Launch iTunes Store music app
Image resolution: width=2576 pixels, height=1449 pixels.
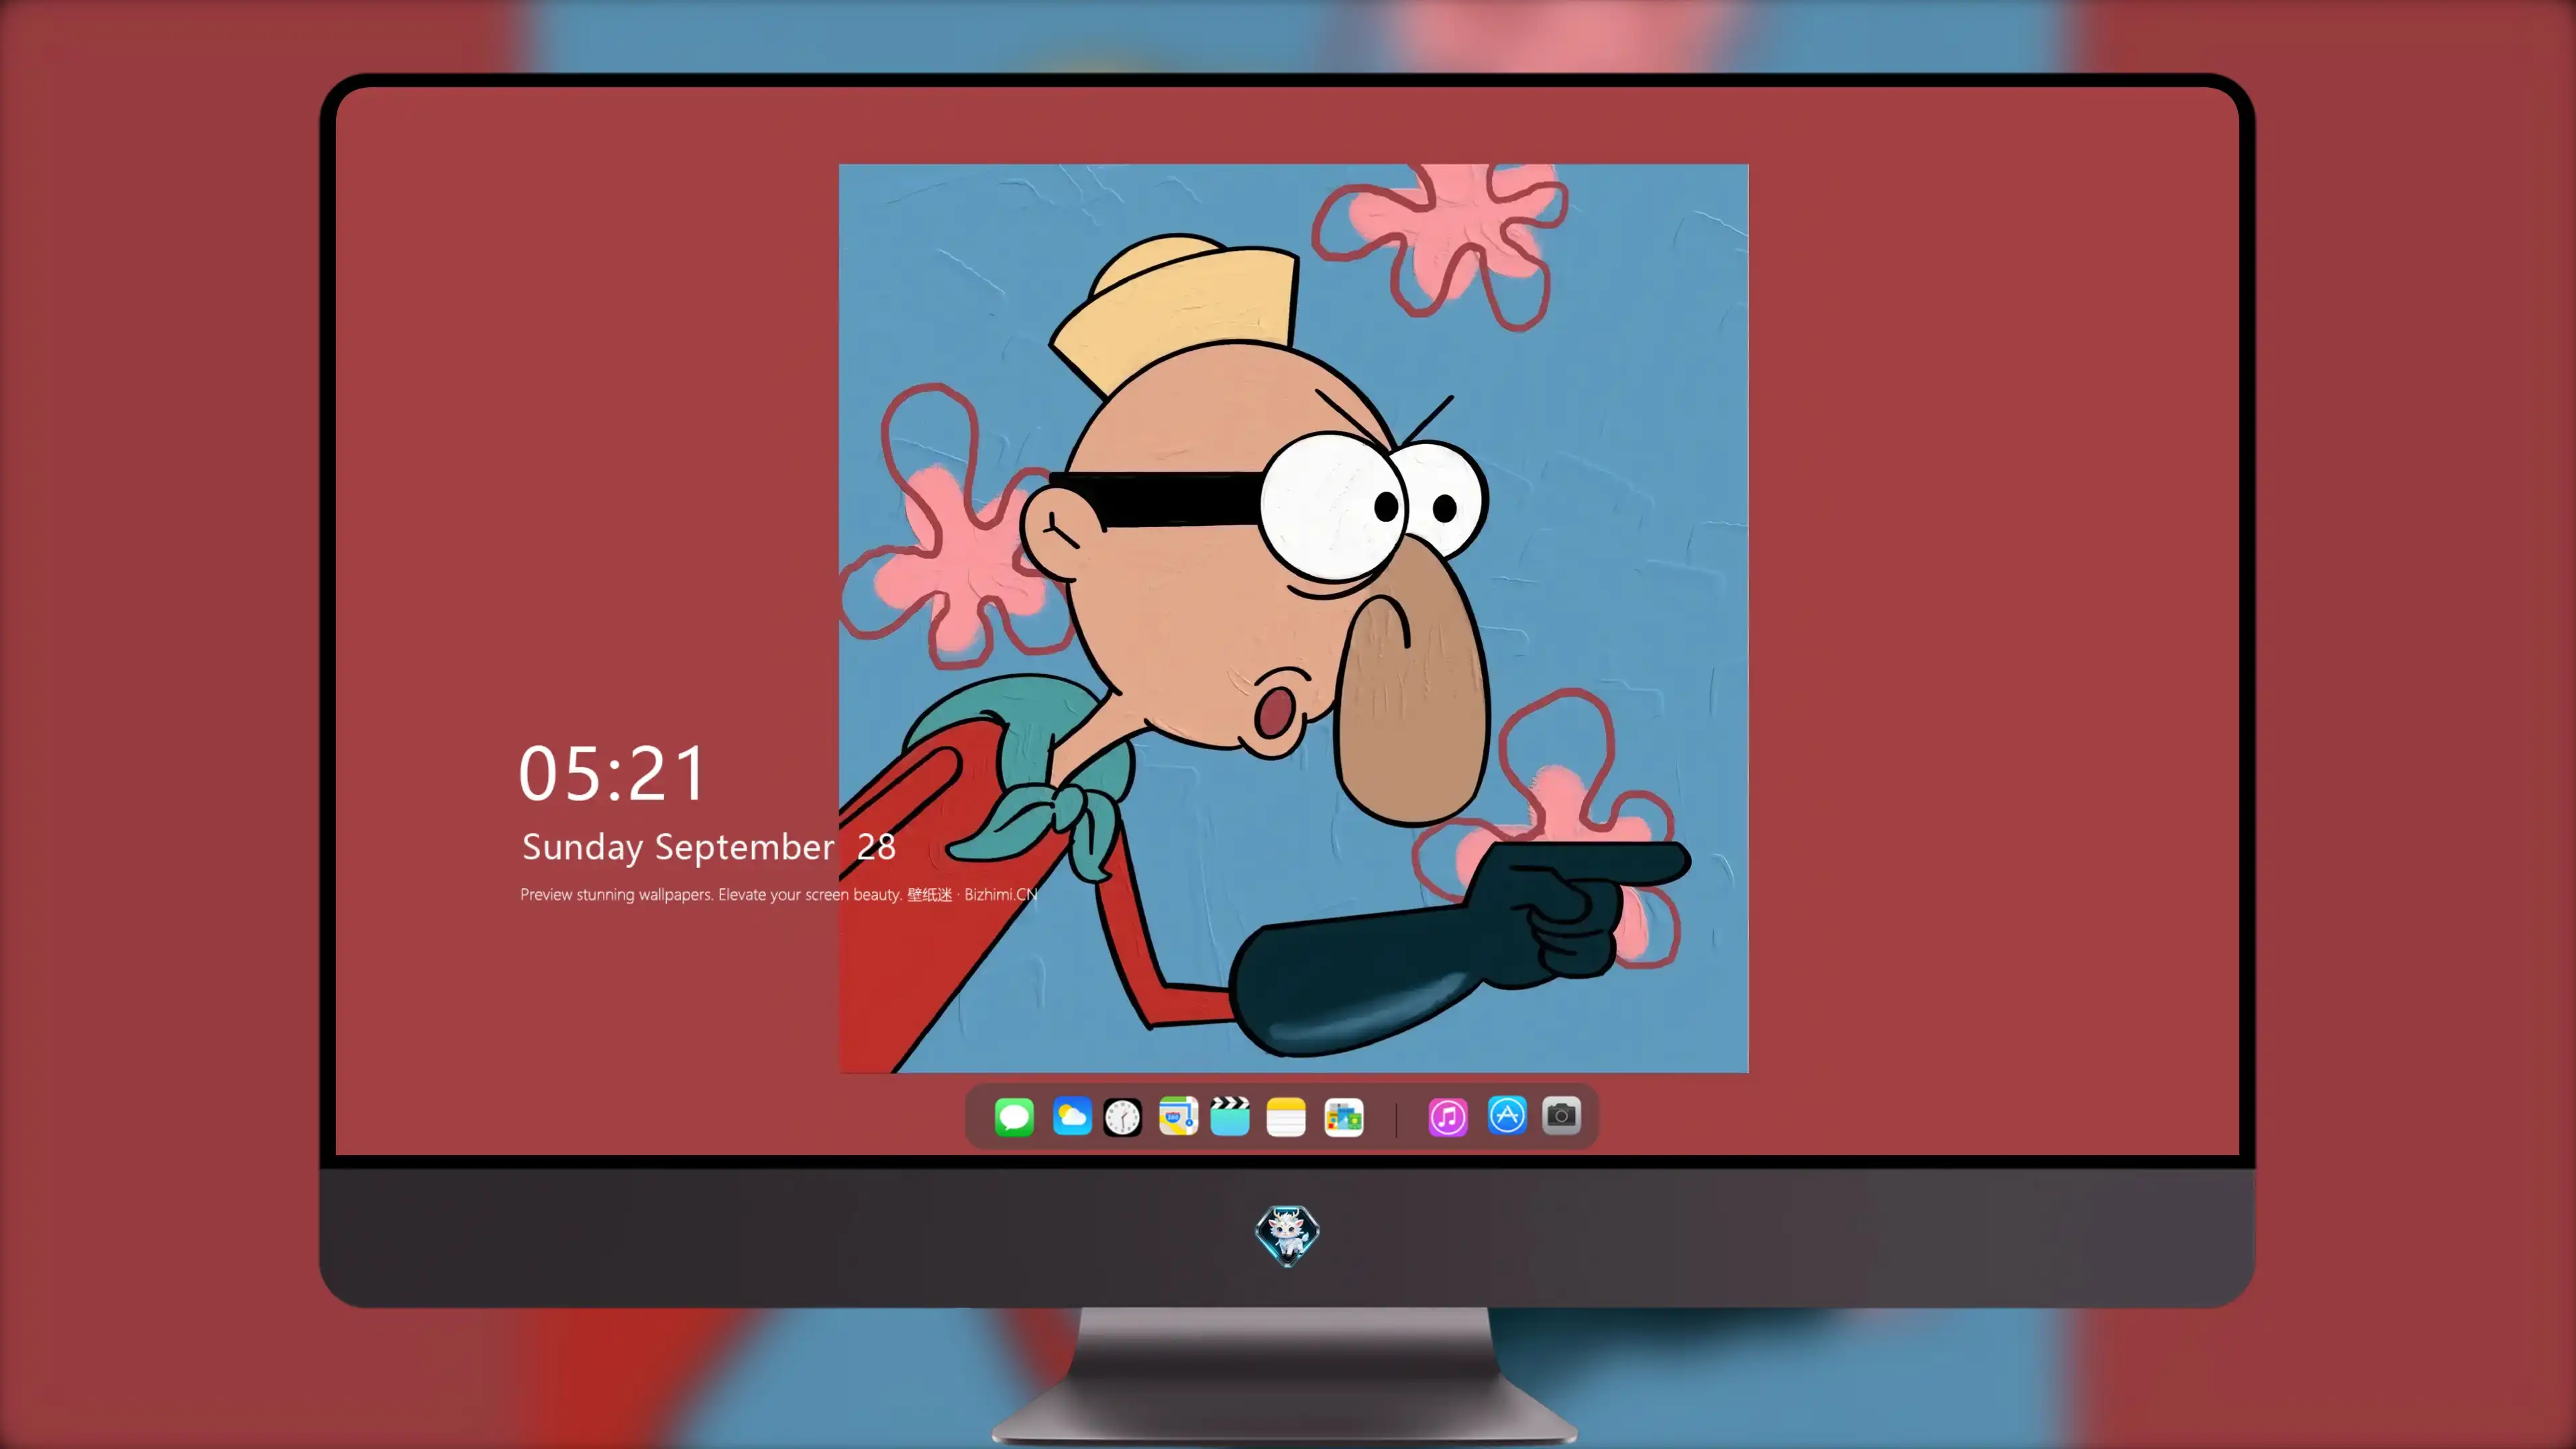1448,1117
